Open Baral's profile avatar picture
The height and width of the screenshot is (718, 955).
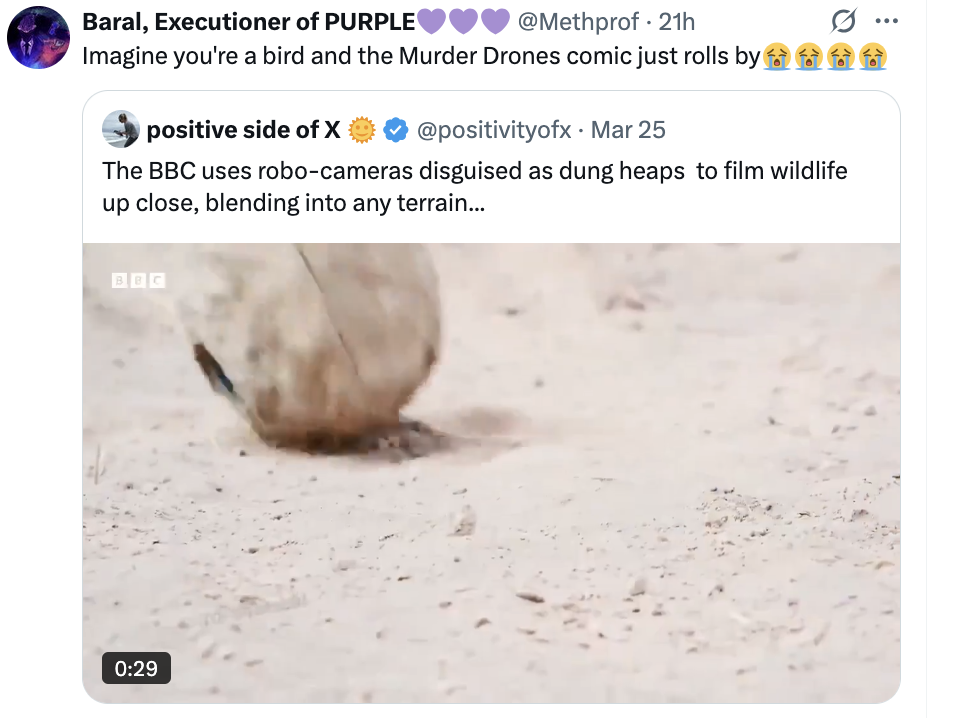[38, 37]
